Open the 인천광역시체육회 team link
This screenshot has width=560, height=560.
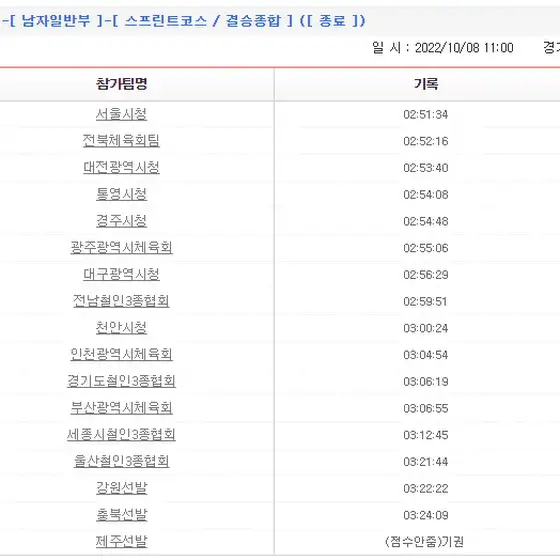(x=121, y=355)
